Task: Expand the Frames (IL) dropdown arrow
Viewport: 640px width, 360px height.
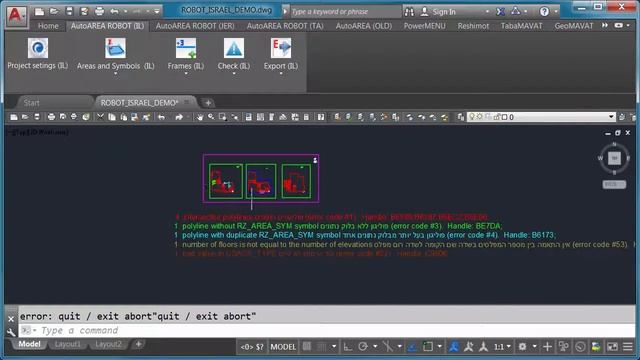Action: point(186,73)
